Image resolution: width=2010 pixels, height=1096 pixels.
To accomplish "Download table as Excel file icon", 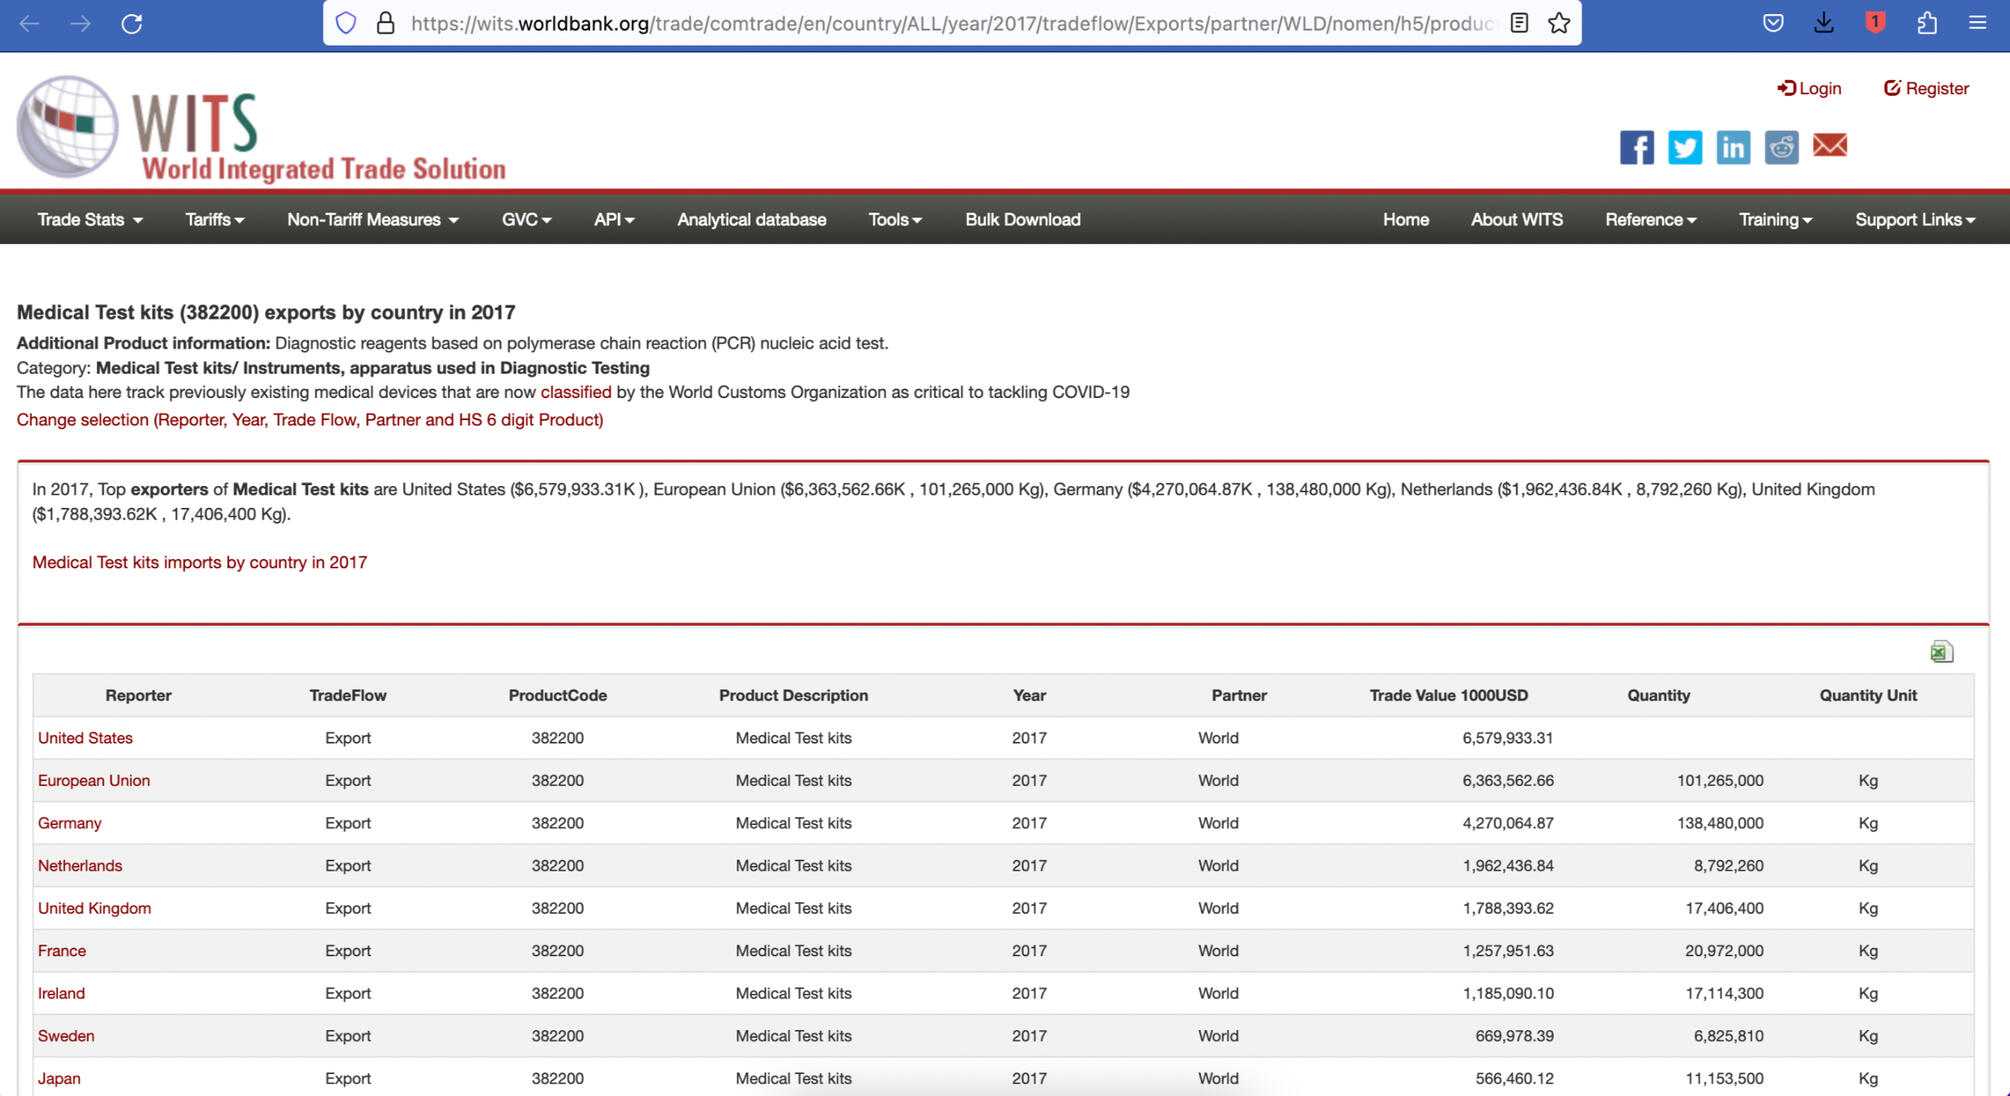I will 1941,652.
